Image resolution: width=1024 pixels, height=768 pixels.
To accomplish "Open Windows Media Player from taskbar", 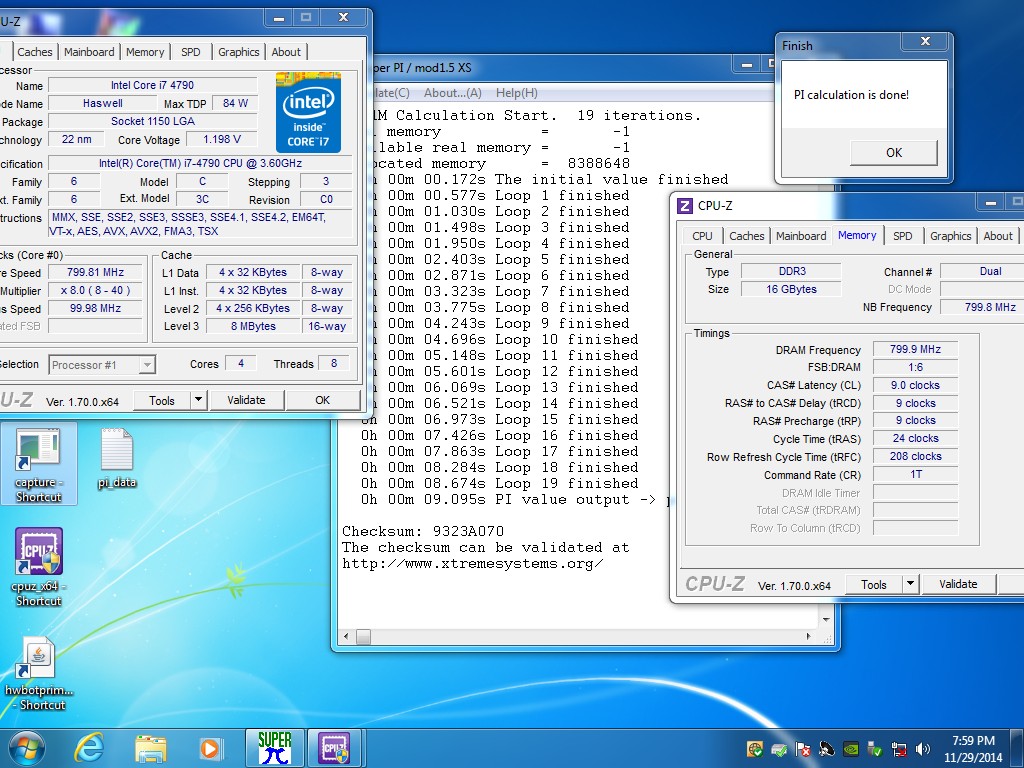I will tap(210, 748).
